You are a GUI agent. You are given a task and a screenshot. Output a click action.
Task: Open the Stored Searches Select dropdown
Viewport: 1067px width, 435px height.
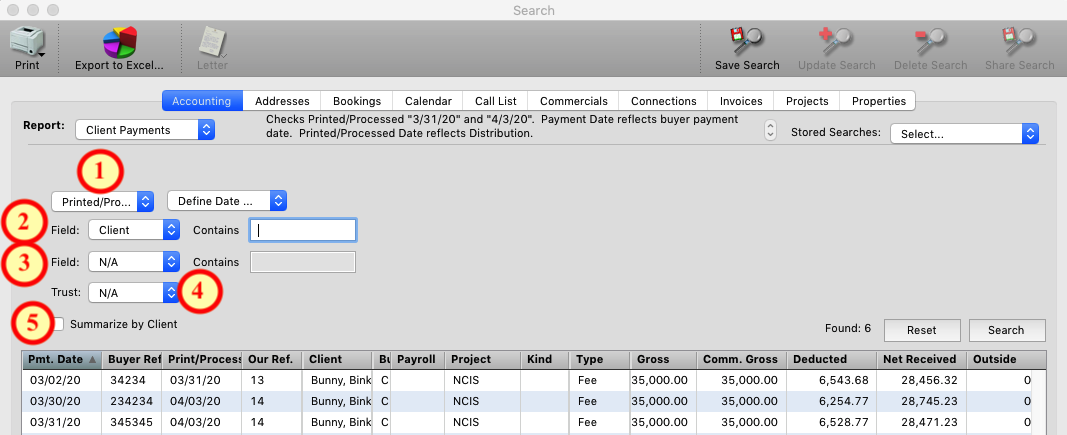[x=964, y=134]
